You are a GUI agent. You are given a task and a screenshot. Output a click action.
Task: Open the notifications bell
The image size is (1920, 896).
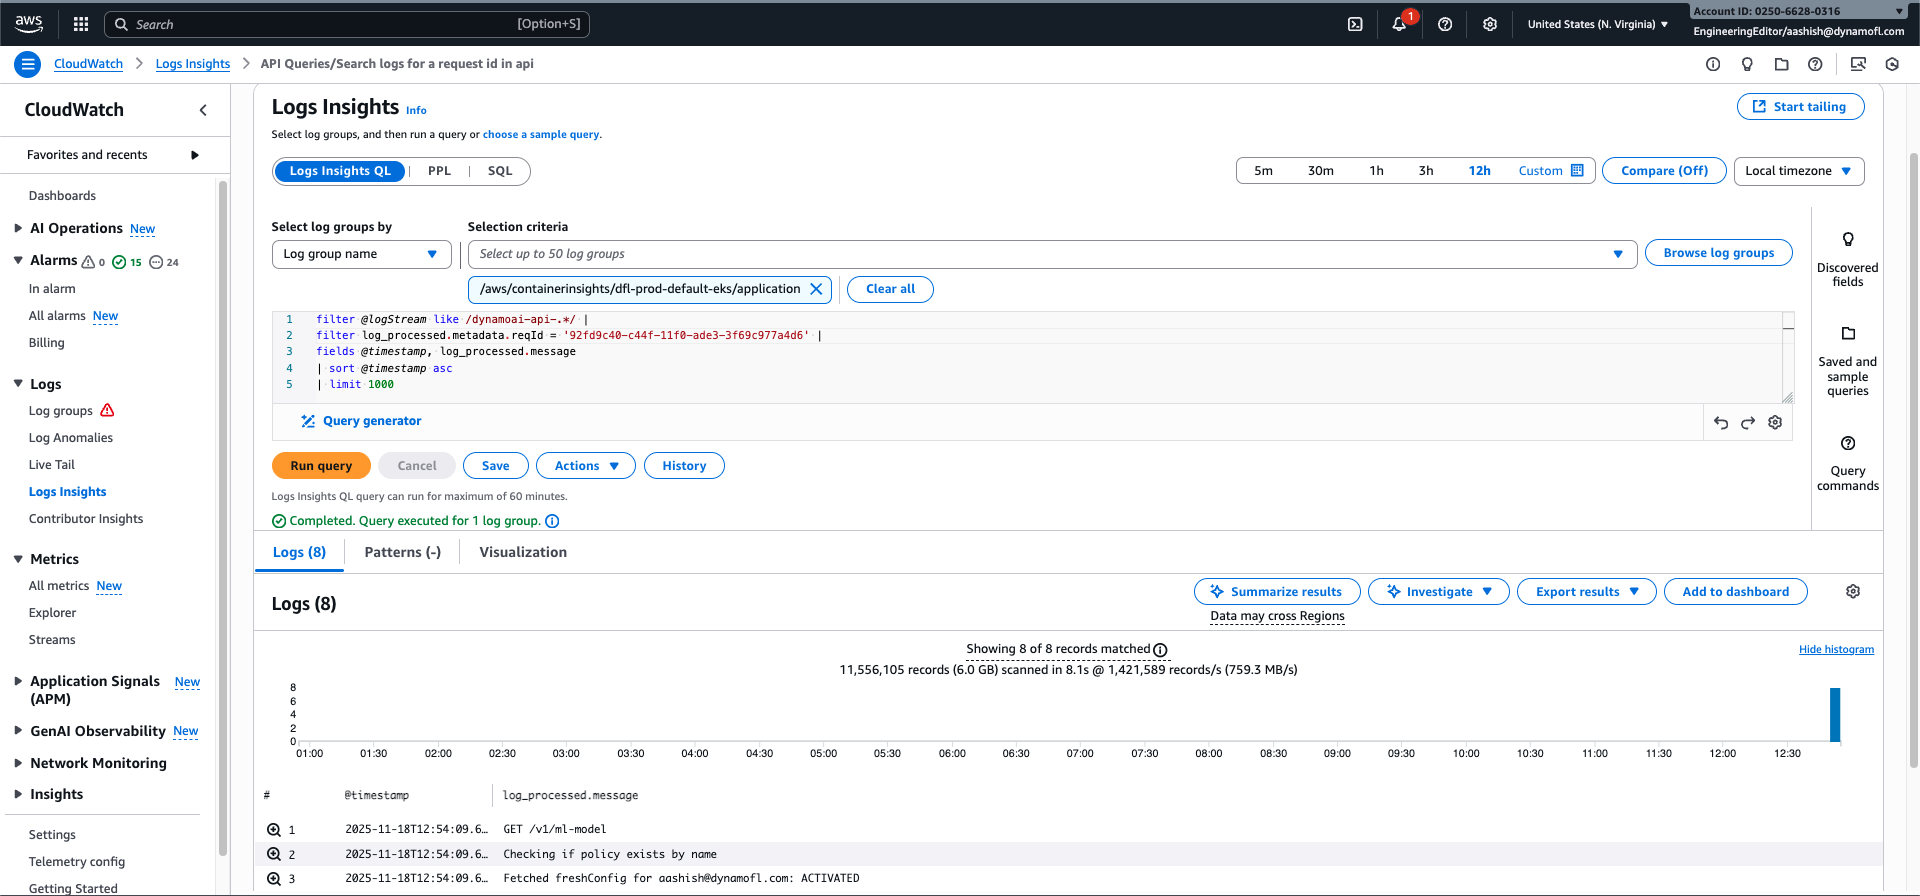(1399, 24)
